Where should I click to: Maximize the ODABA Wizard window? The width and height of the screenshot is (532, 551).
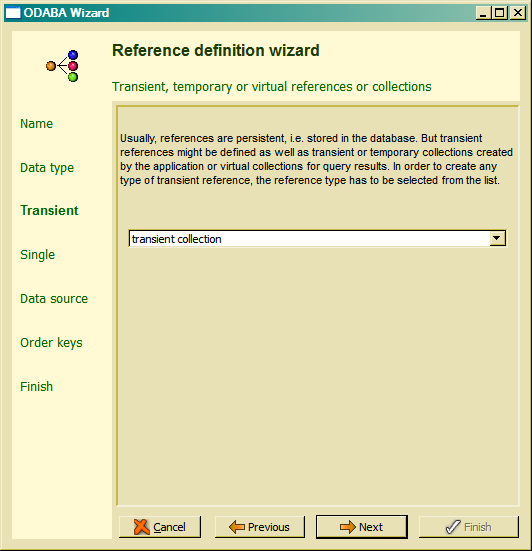point(500,13)
